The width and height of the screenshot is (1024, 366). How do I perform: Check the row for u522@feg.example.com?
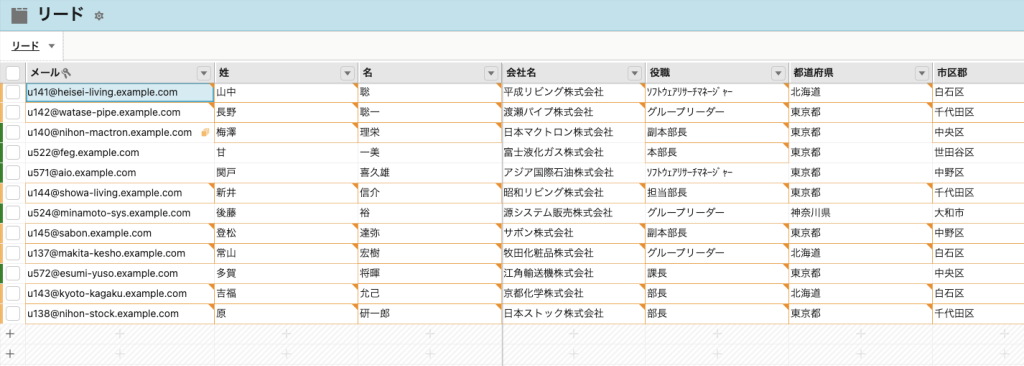pyautogui.click(x=13, y=153)
